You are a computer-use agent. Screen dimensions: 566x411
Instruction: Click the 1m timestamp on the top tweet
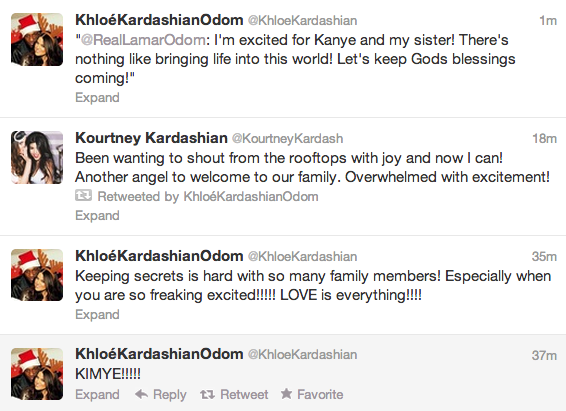(x=548, y=21)
